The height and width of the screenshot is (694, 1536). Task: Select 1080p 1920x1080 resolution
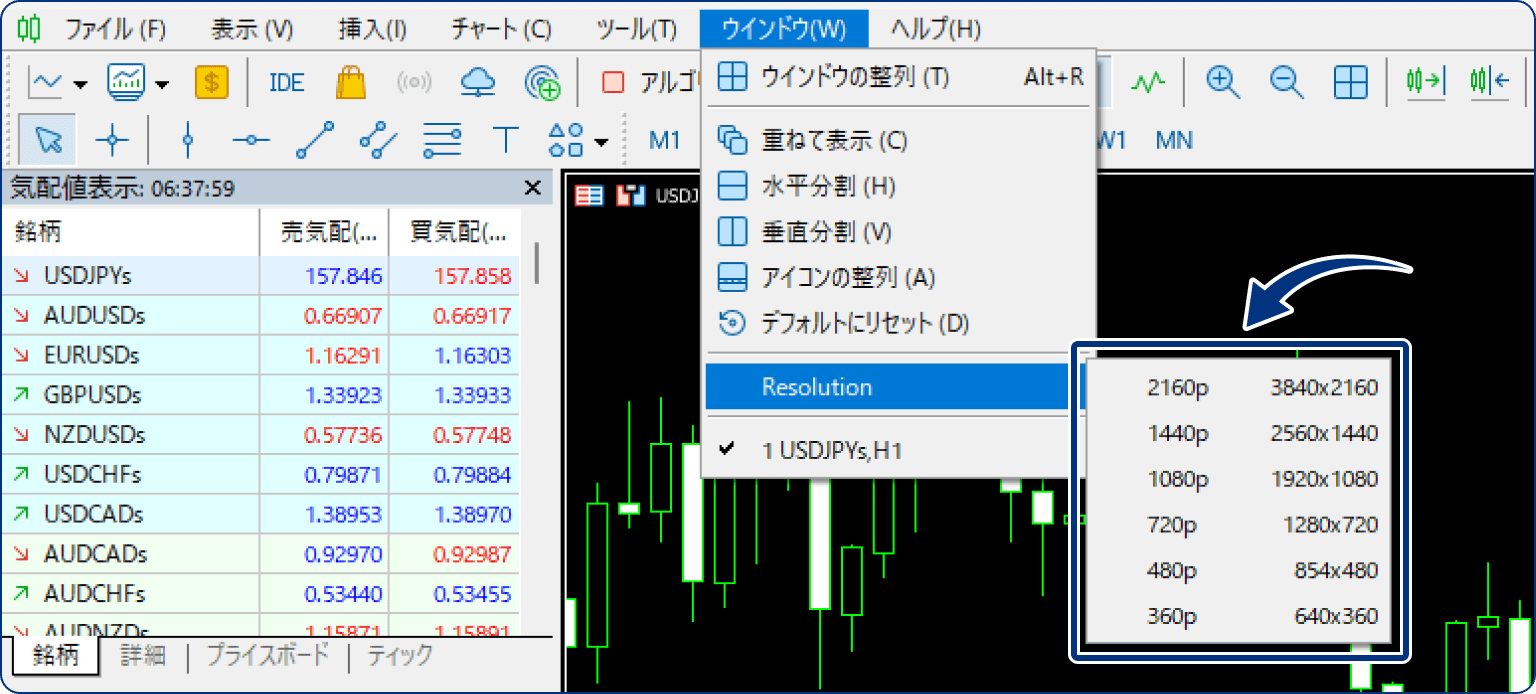point(1239,479)
